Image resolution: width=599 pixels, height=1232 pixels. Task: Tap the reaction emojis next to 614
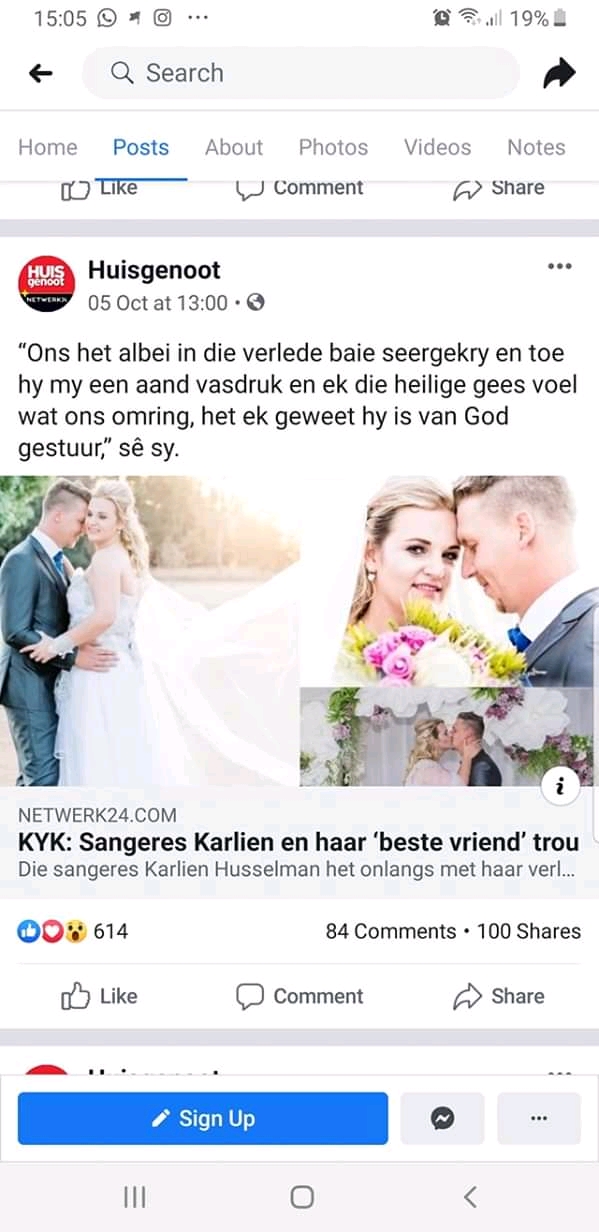point(53,931)
